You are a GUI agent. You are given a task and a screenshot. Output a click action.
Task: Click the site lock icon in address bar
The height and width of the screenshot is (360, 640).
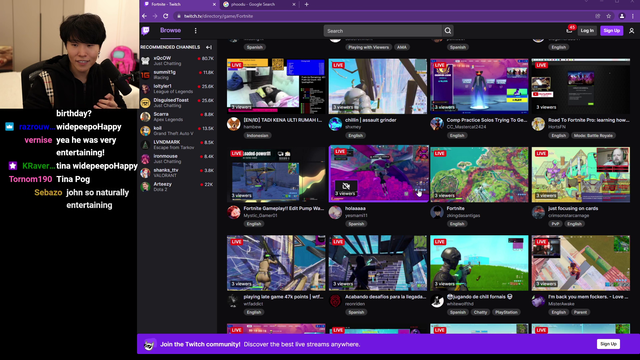(x=178, y=16)
